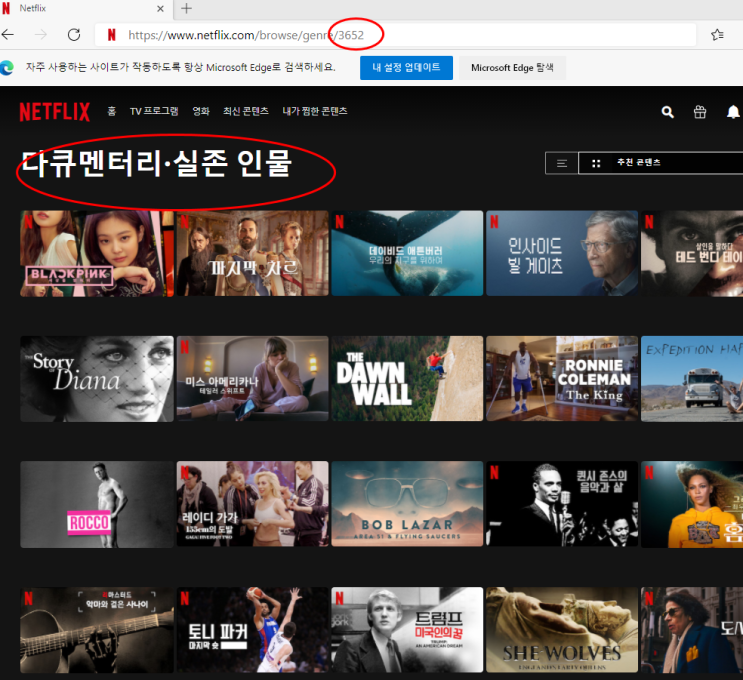This screenshot has width=743, height=680.
Task: Open Netflix search magnifier icon
Action: 668,112
